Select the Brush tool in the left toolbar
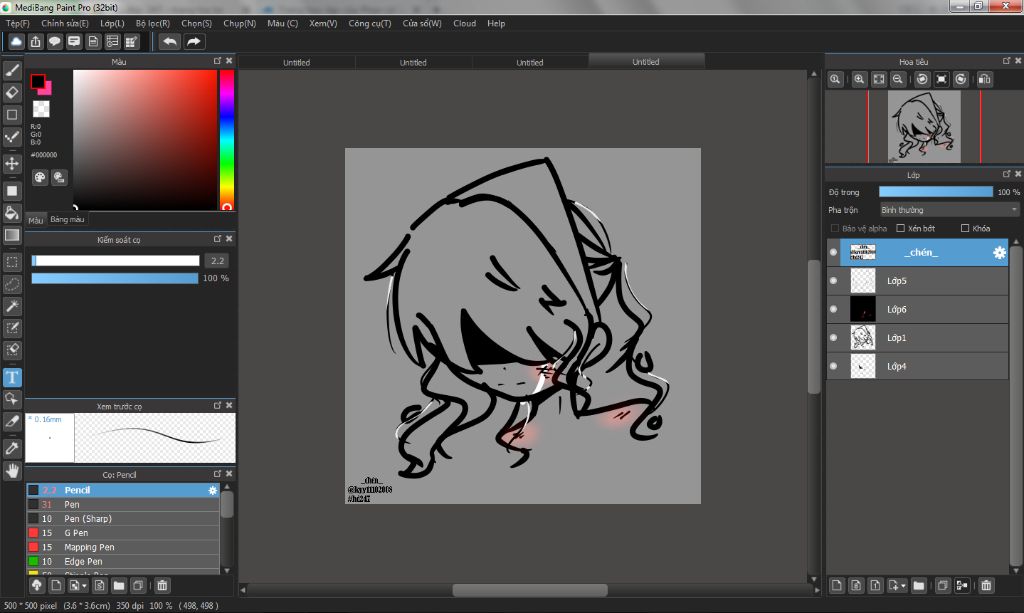This screenshot has height=613, width=1024. pyautogui.click(x=12, y=70)
